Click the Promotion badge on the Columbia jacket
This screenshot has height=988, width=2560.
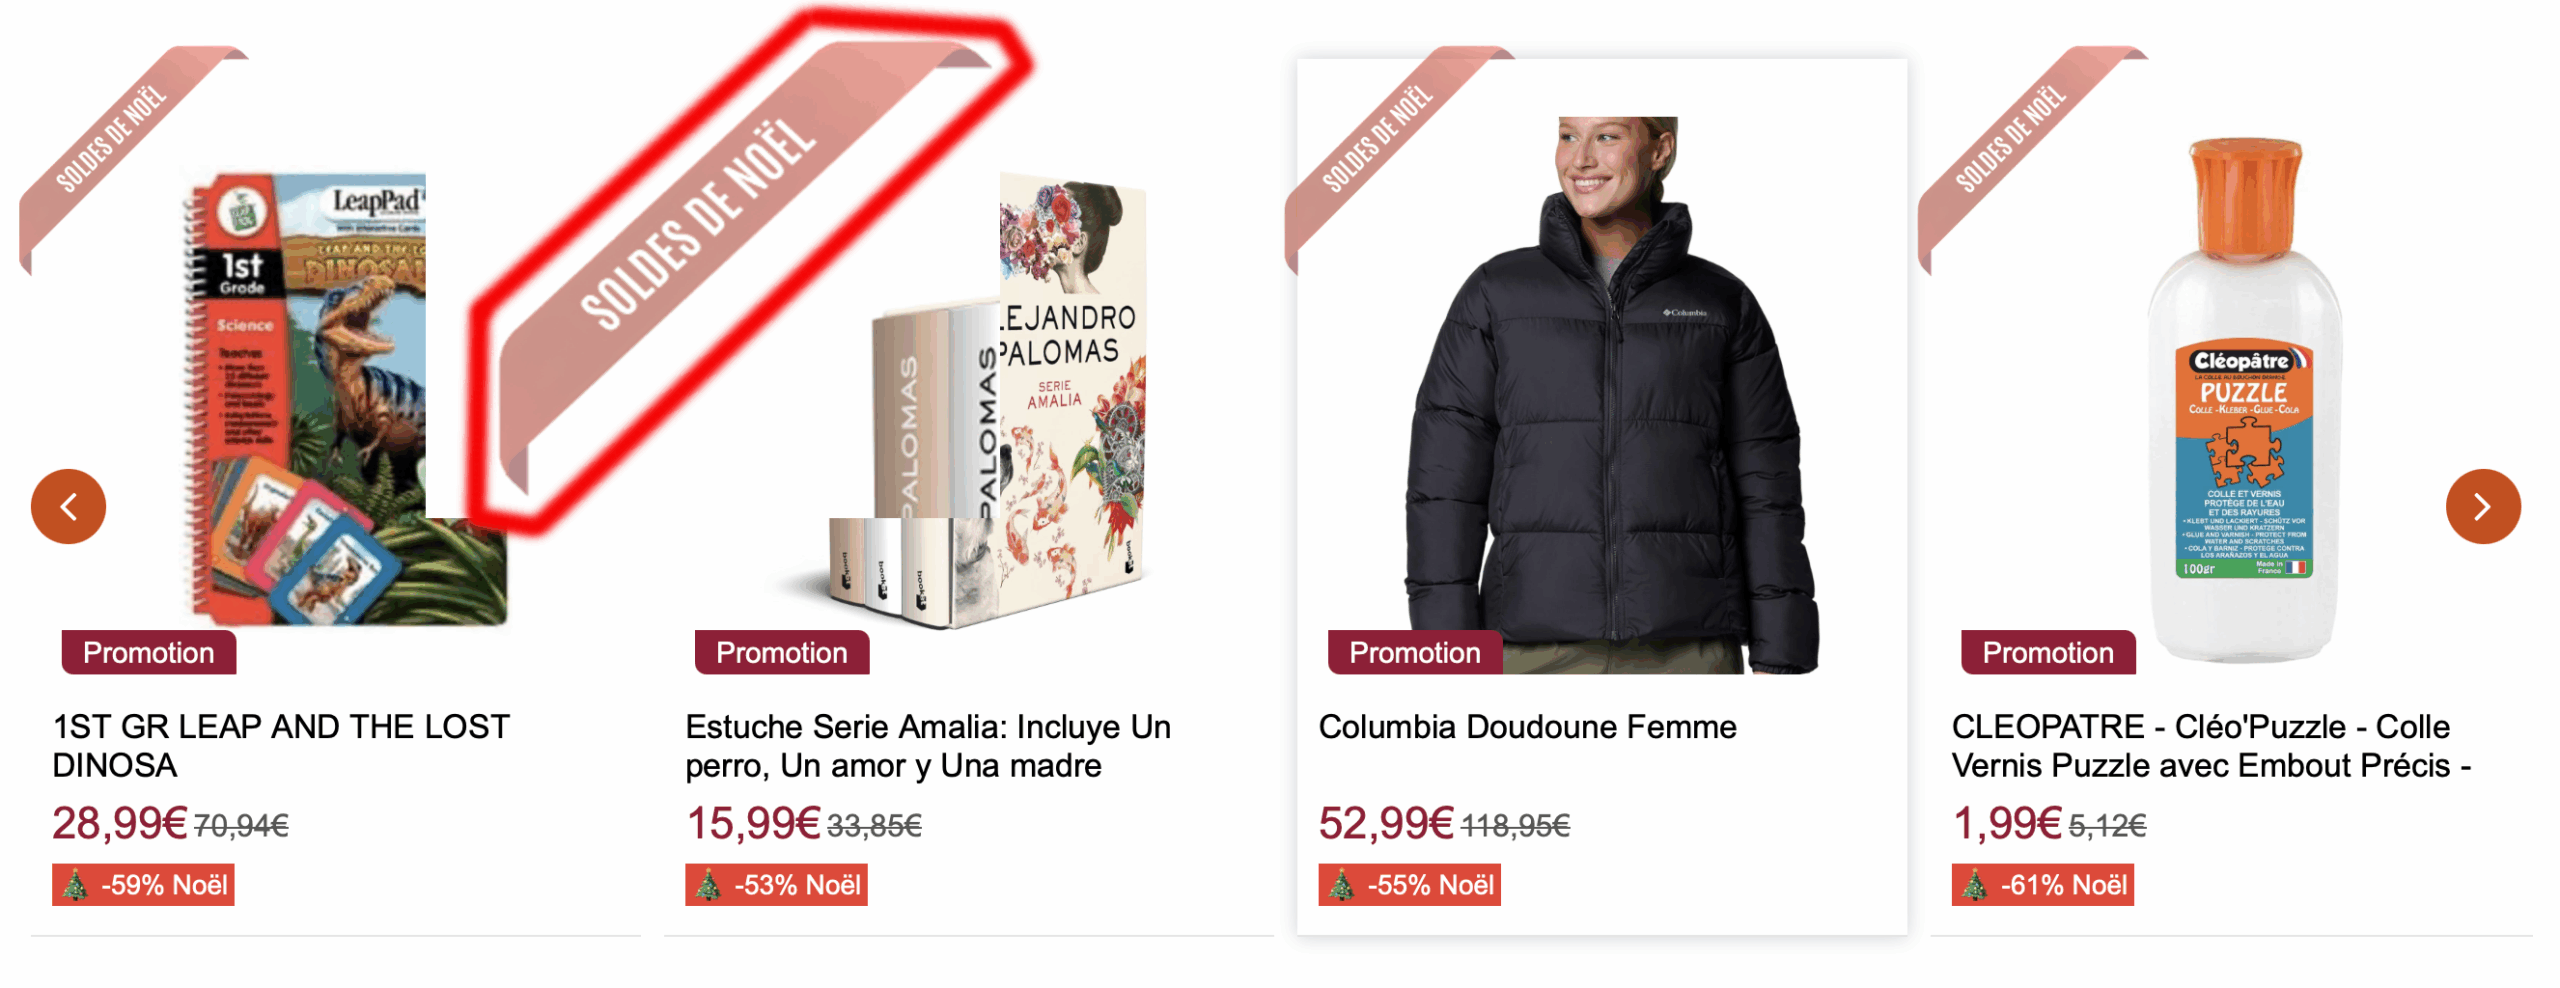pyautogui.click(x=1414, y=652)
